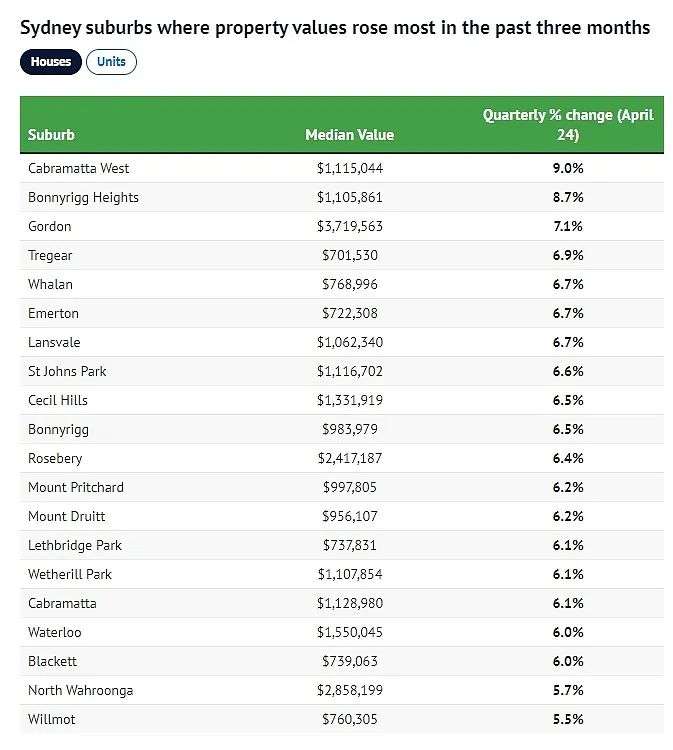Image resolution: width=673 pixels, height=750 pixels.
Task: Click Bonnyrigg Heights suburb name
Action: coord(83,198)
